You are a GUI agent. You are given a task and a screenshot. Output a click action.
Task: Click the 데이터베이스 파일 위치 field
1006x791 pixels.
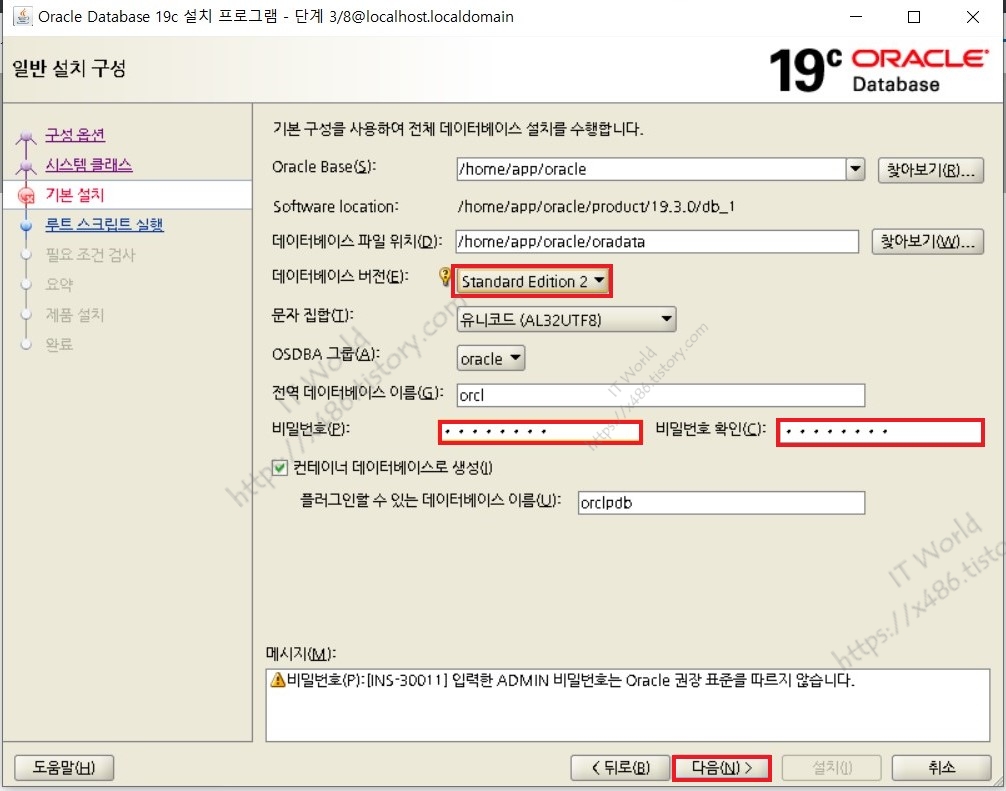pos(657,242)
